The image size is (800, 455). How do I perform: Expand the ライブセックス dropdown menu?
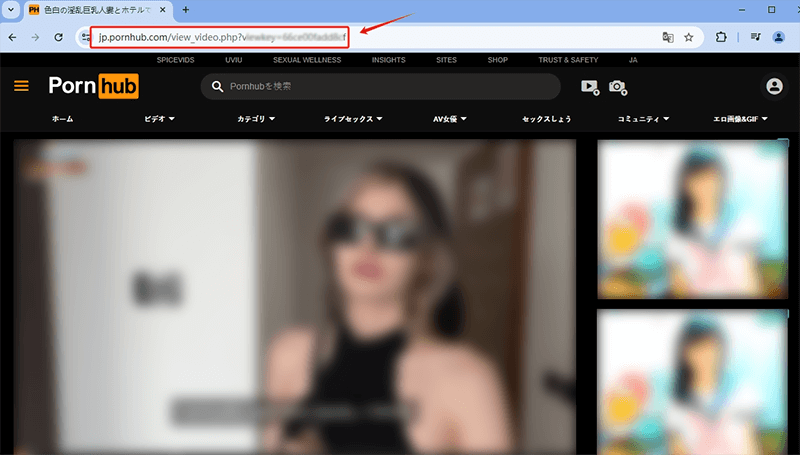tap(353, 119)
